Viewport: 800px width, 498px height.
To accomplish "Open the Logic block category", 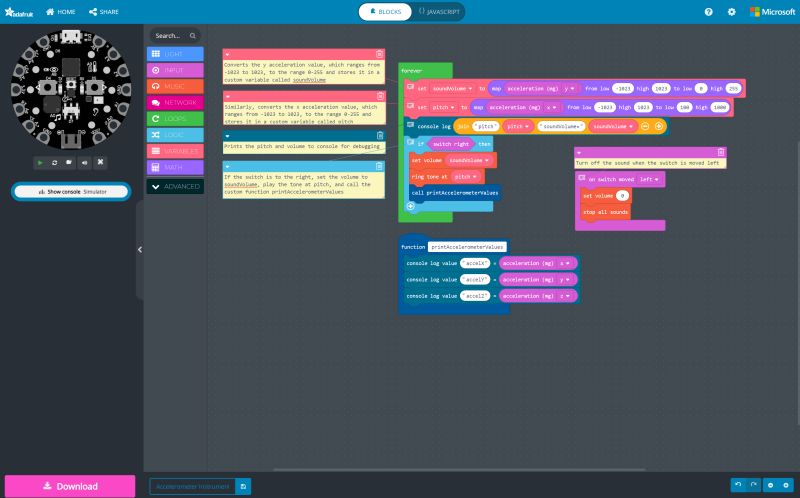I will (175, 135).
